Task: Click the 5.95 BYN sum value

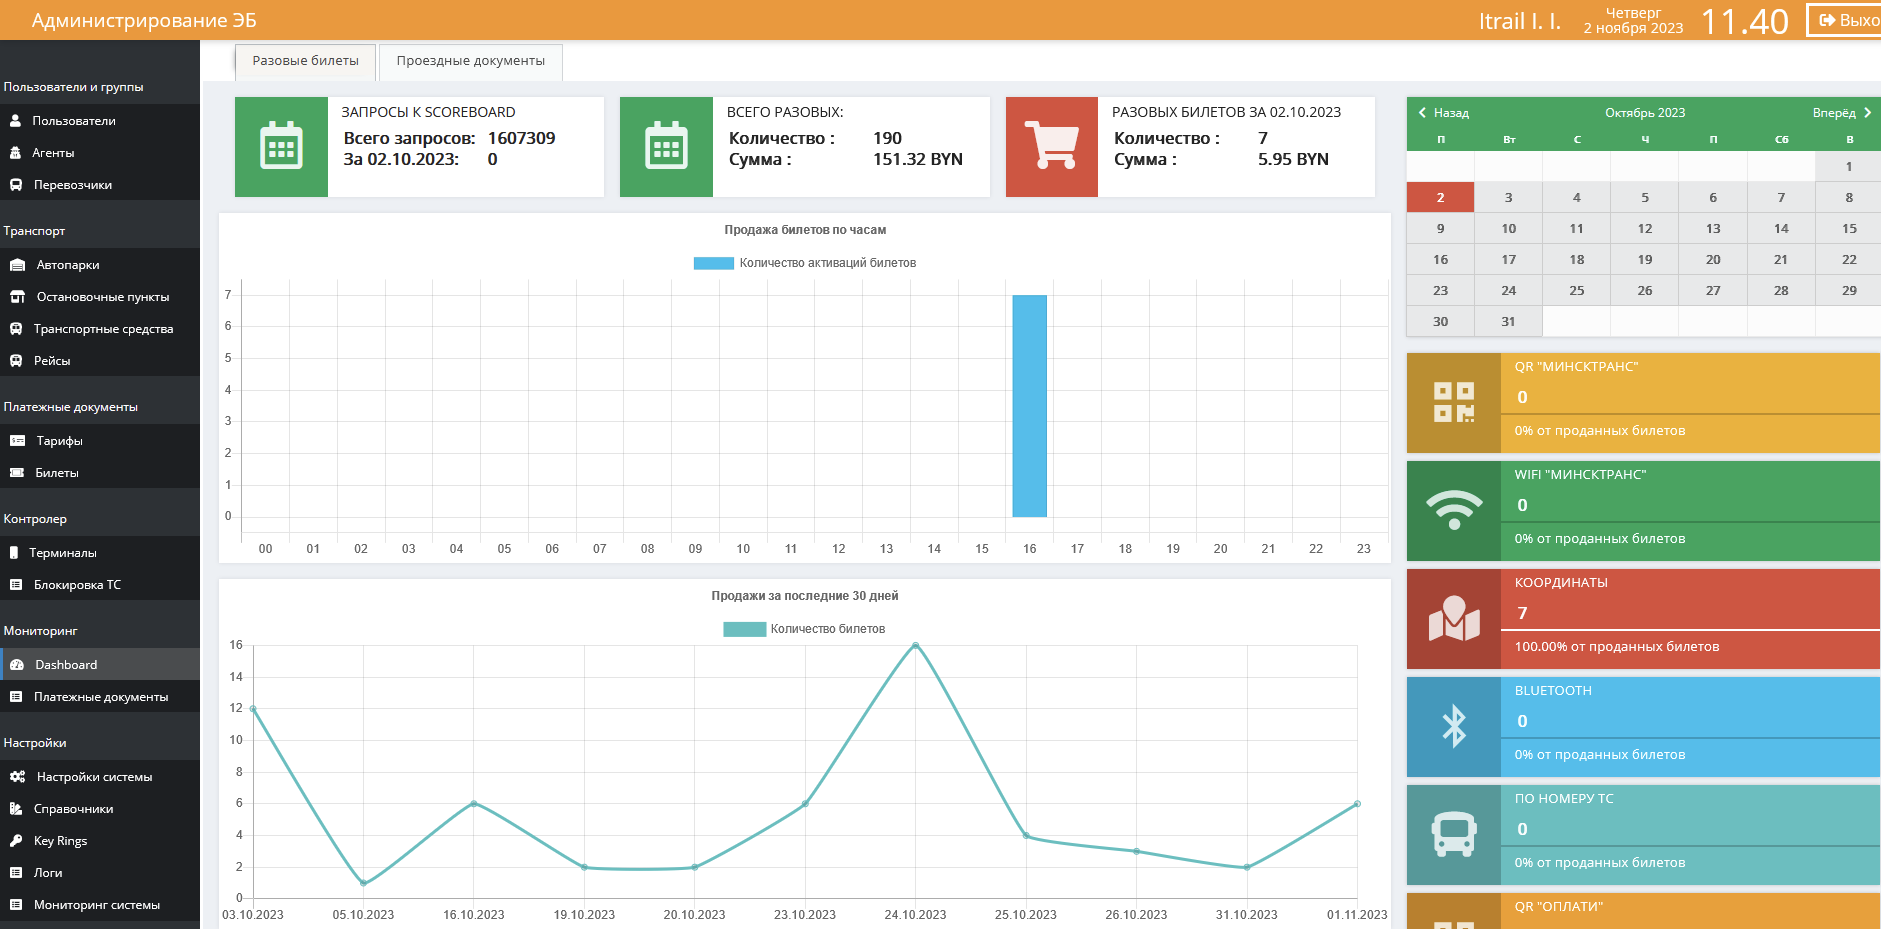Action: pos(1293,159)
